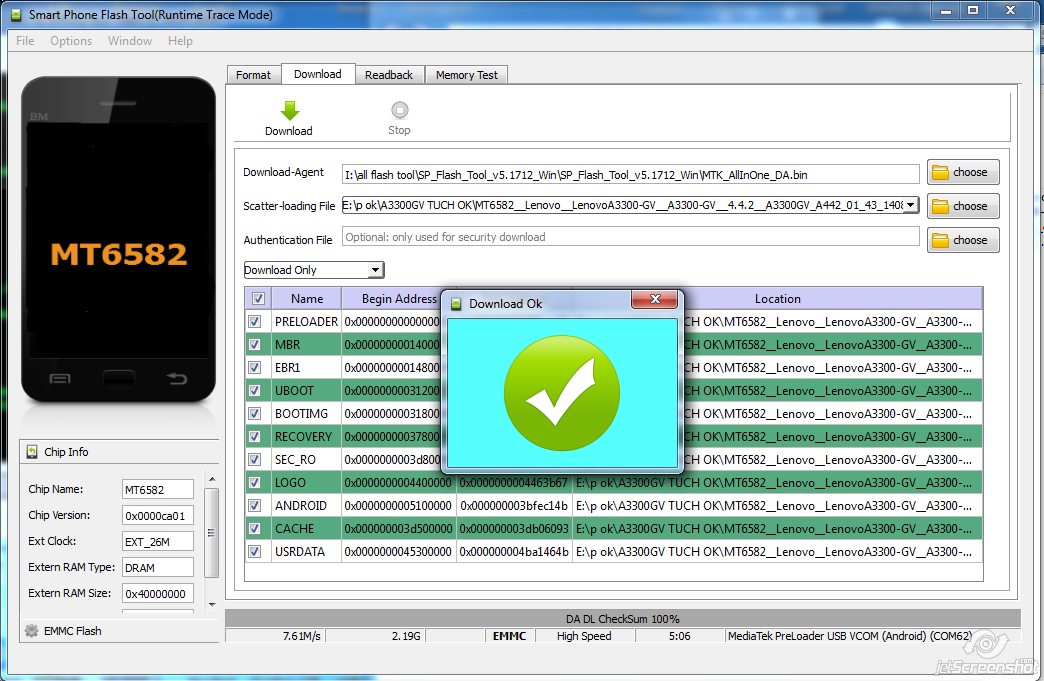Viewport: 1044px width, 681px height.
Task: Uncheck the LOGO partition checkbox
Action: coord(254,483)
